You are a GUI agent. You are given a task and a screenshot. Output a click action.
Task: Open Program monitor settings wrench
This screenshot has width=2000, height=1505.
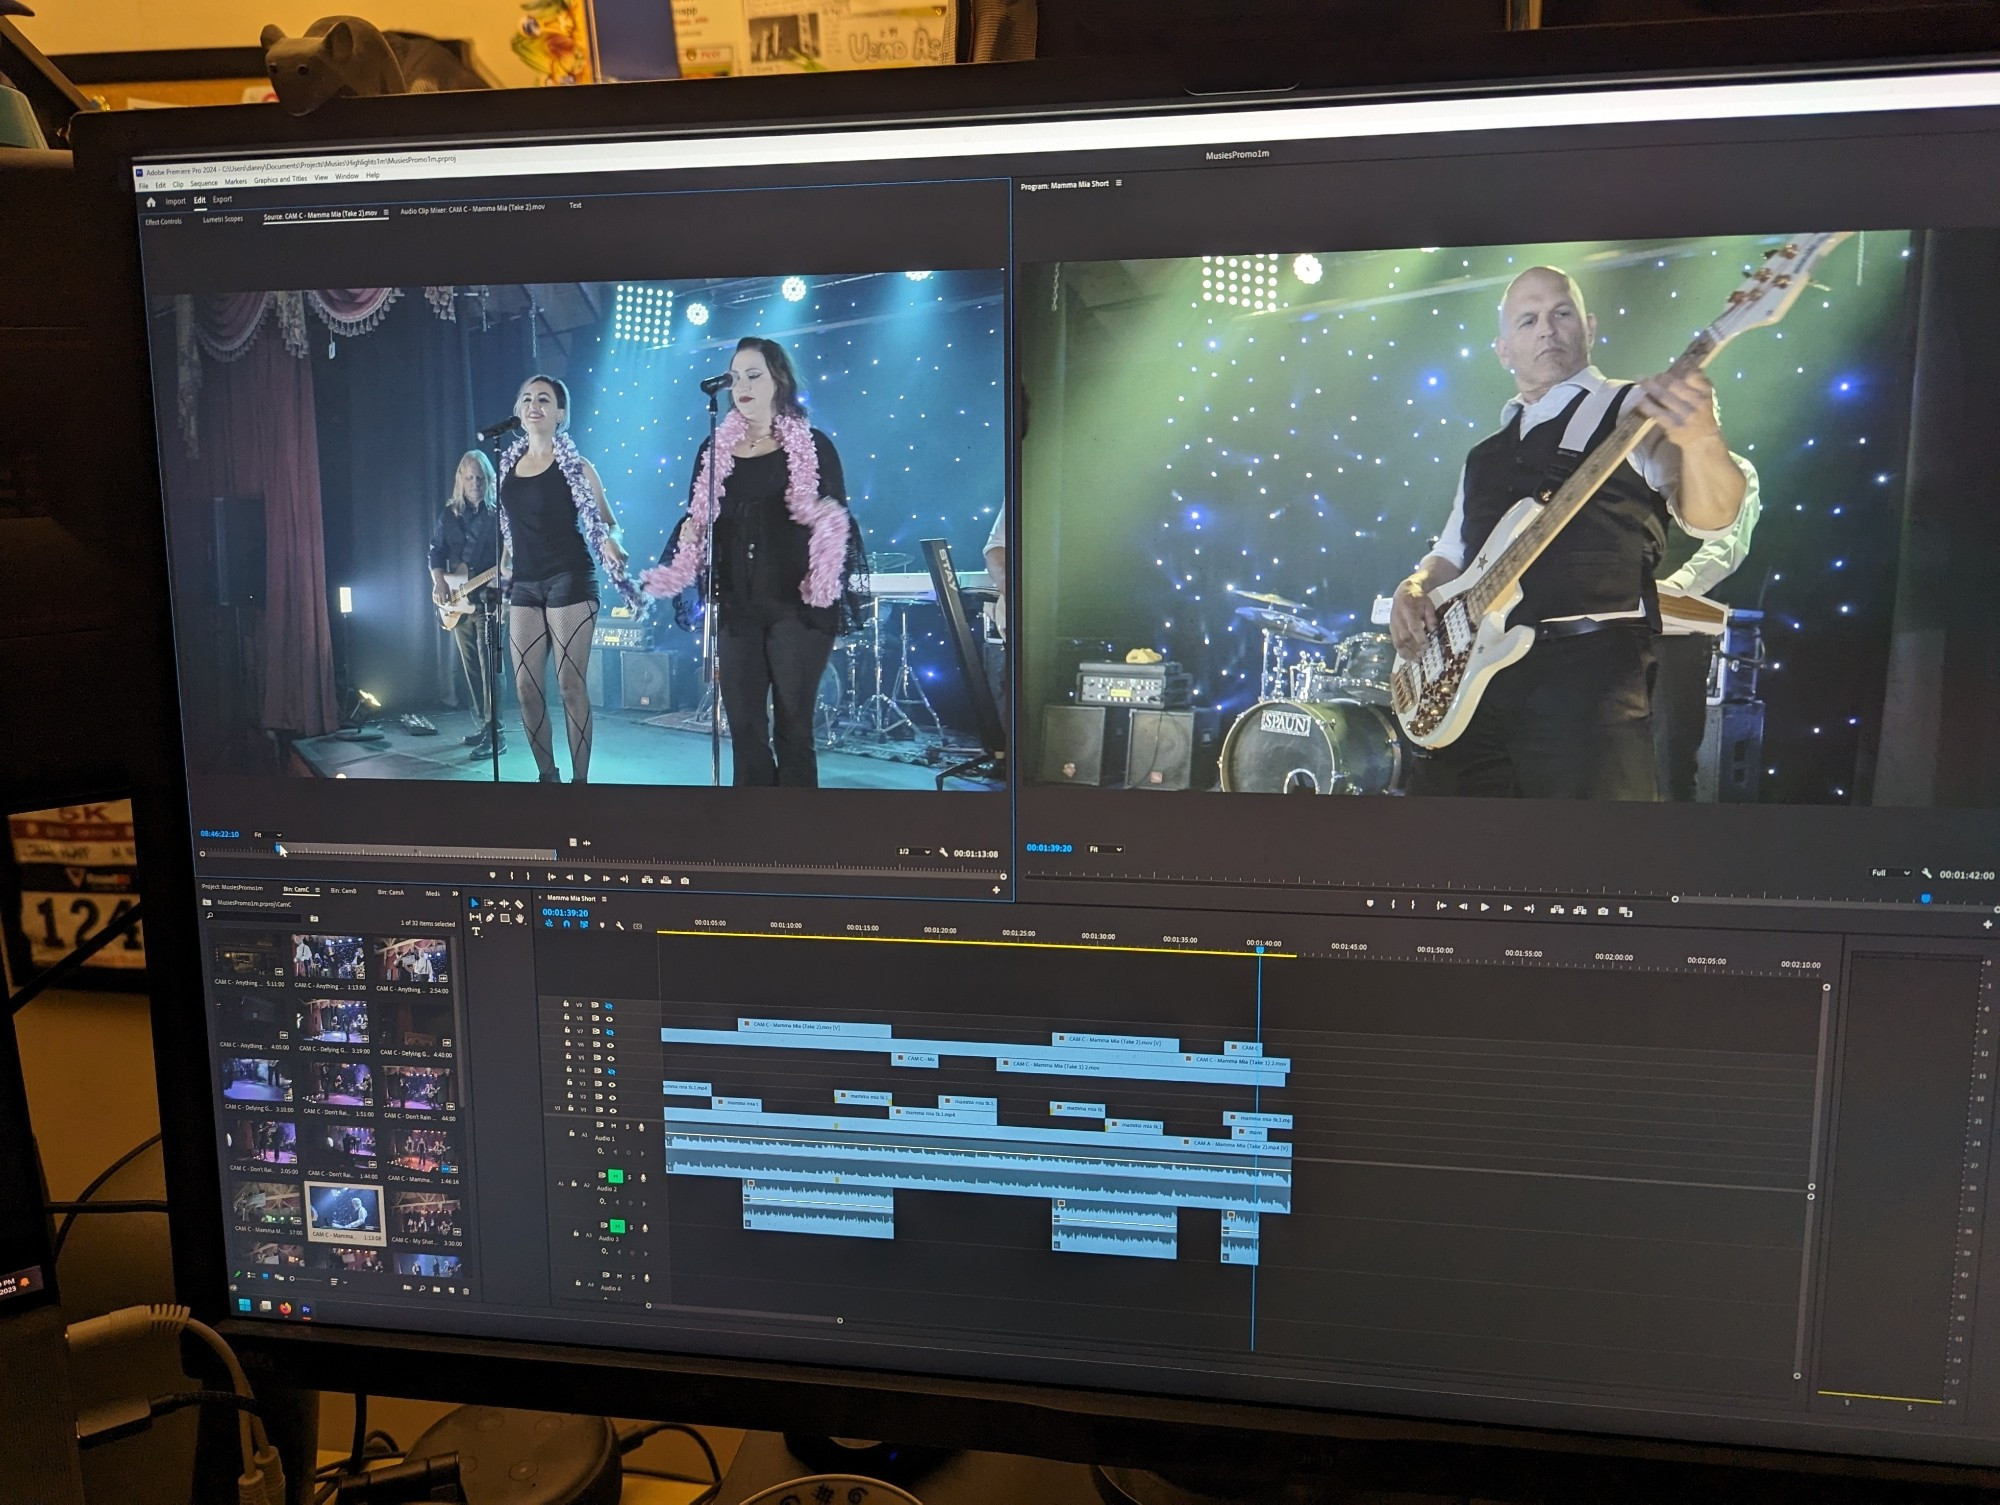point(1927,873)
